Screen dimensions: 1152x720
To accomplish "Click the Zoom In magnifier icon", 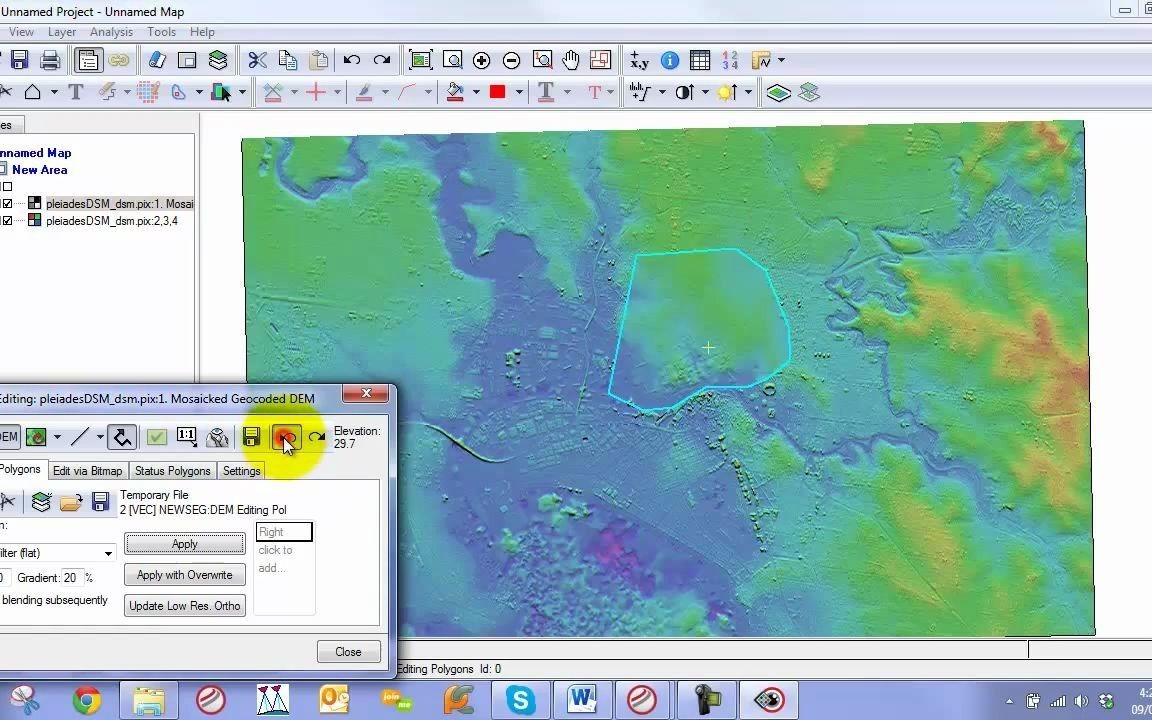I will [x=481, y=60].
